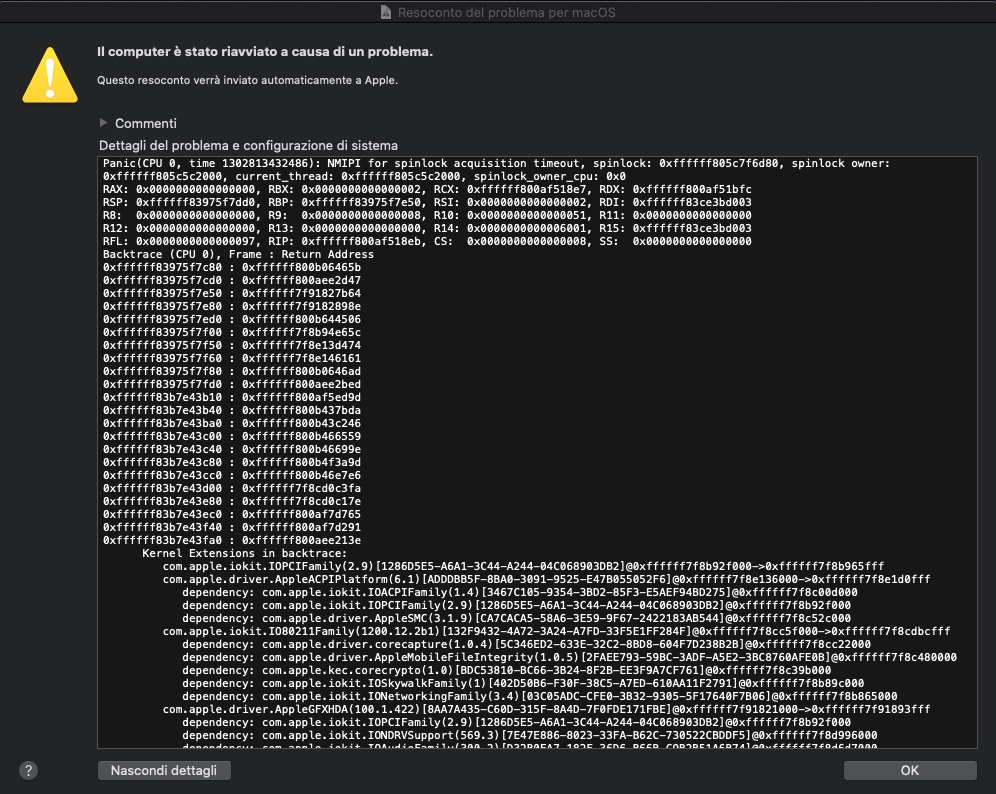Click backtrace row 0xffffff83975f7ed0
The width and height of the screenshot is (996, 794).
[x=232, y=320]
